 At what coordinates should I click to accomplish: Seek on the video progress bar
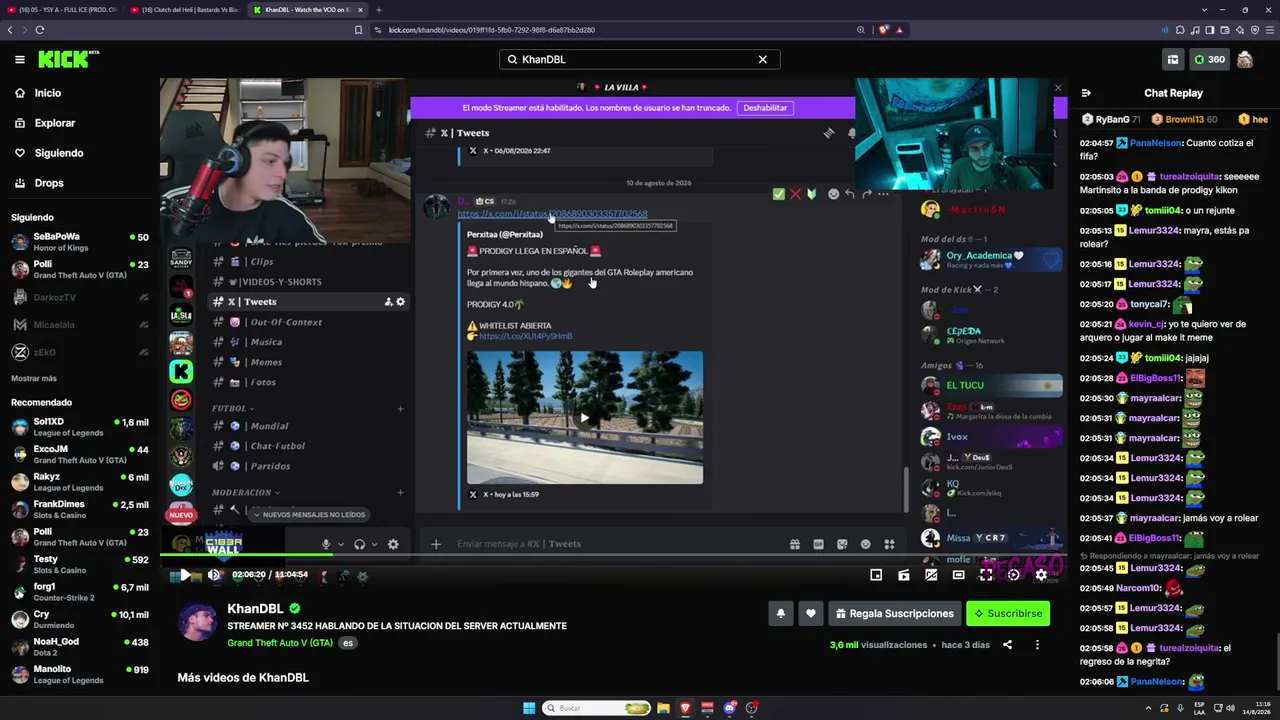coord(613,556)
